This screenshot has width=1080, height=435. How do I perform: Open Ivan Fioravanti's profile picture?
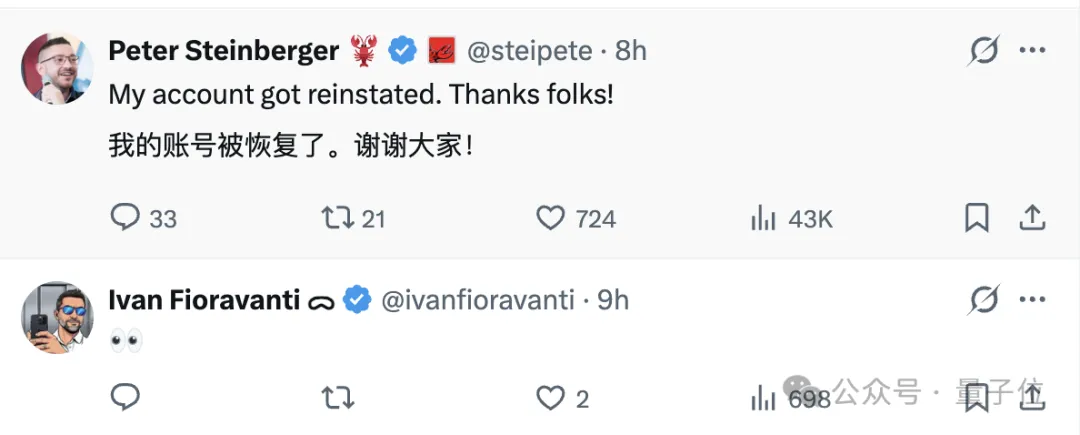point(57,317)
